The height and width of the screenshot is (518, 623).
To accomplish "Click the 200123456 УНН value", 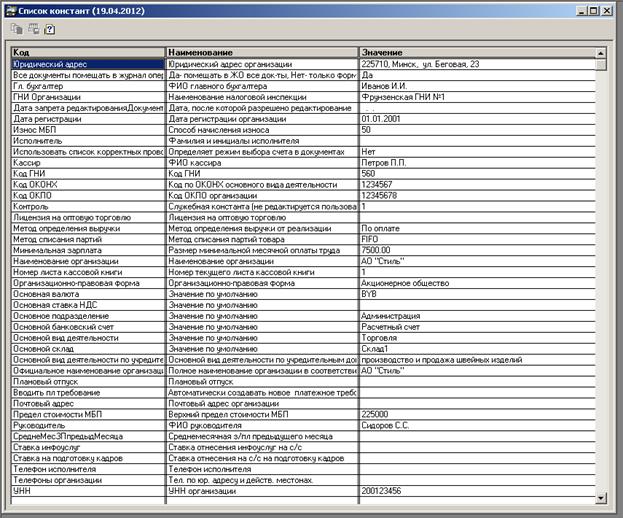I will point(381,491).
